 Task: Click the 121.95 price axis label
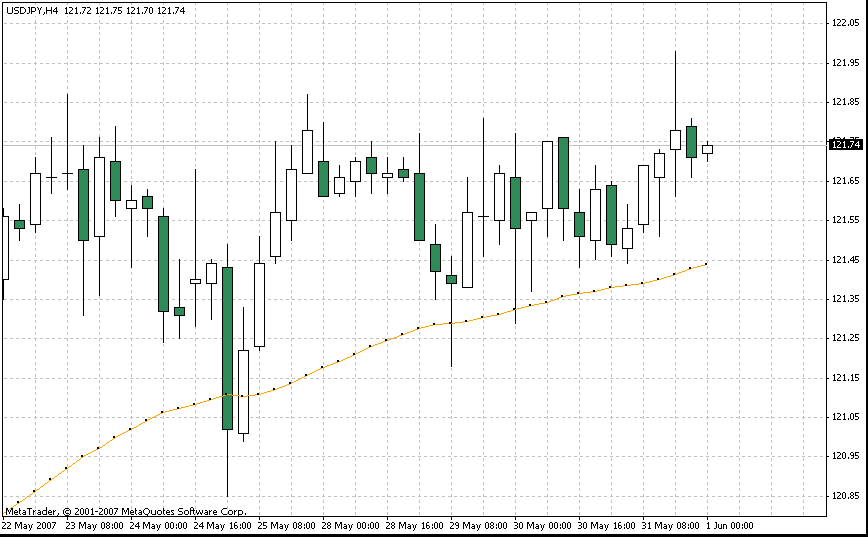846,62
